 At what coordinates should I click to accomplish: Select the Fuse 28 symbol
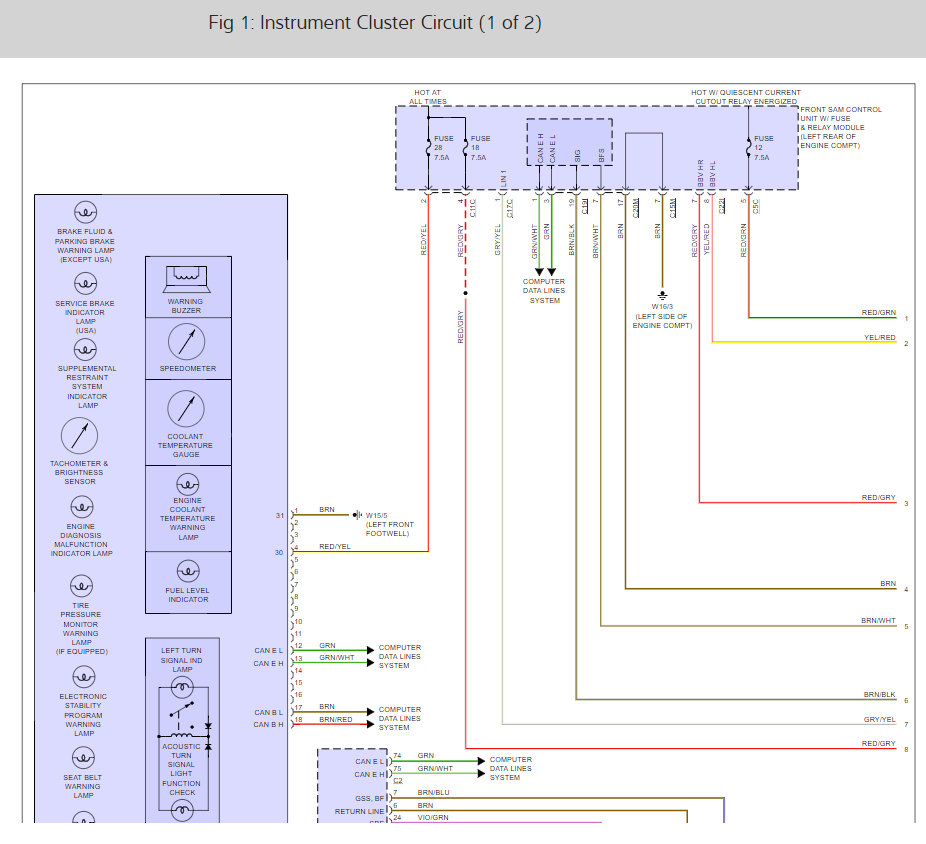[x=429, y=148]
